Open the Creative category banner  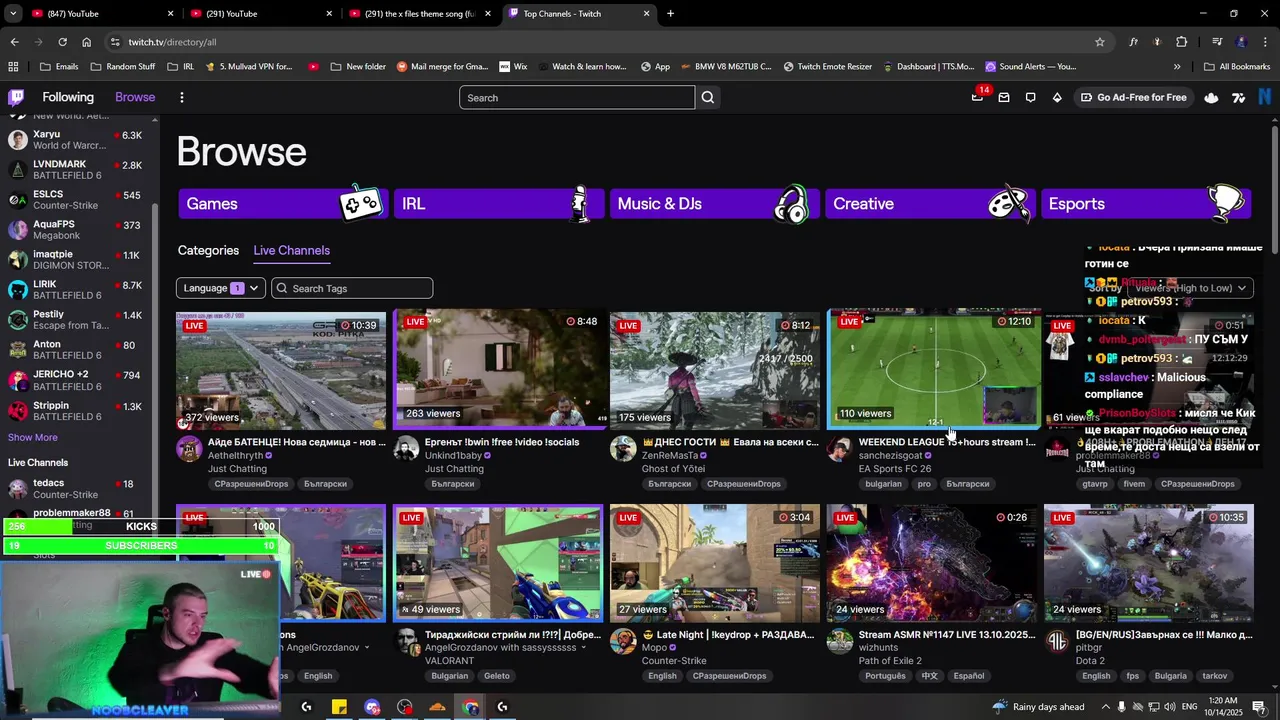(x=930, y=203)
